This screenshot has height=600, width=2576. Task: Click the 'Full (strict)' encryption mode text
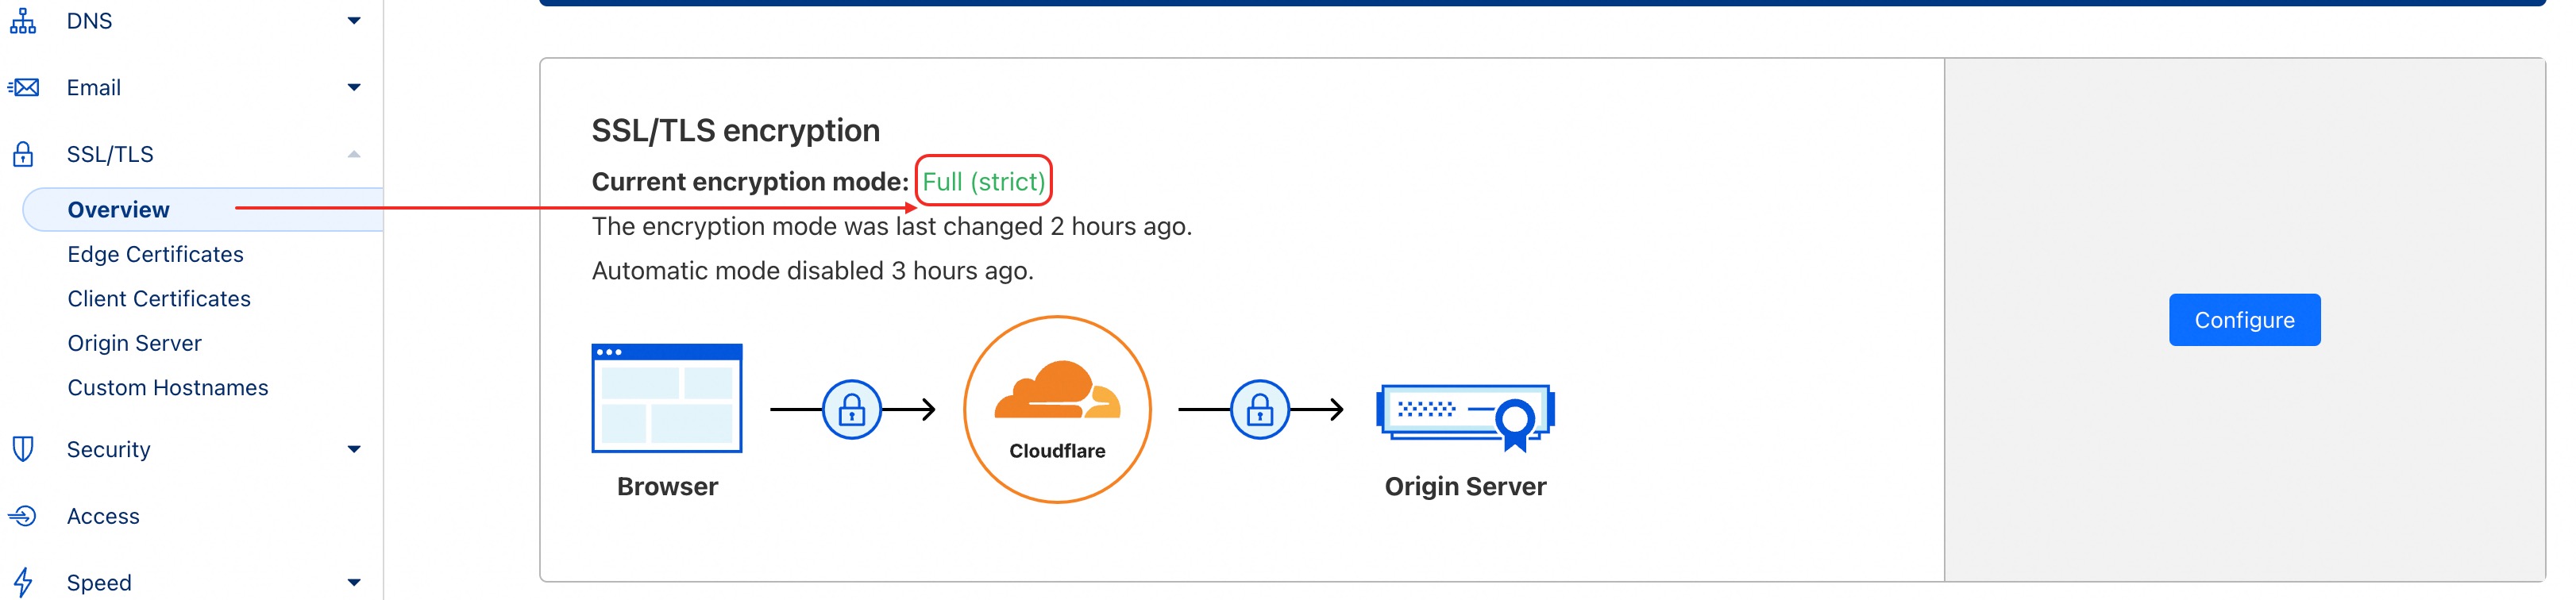(x=983, y=182)
